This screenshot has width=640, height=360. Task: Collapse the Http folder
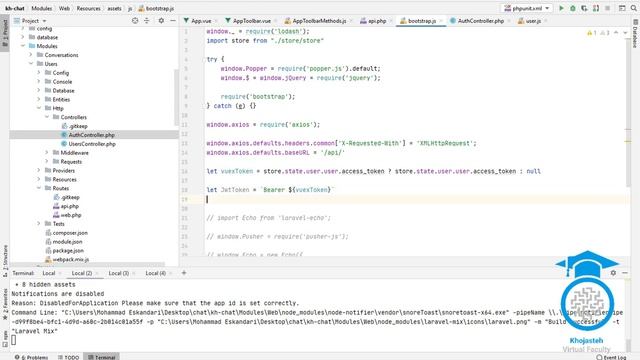[39, 108]
